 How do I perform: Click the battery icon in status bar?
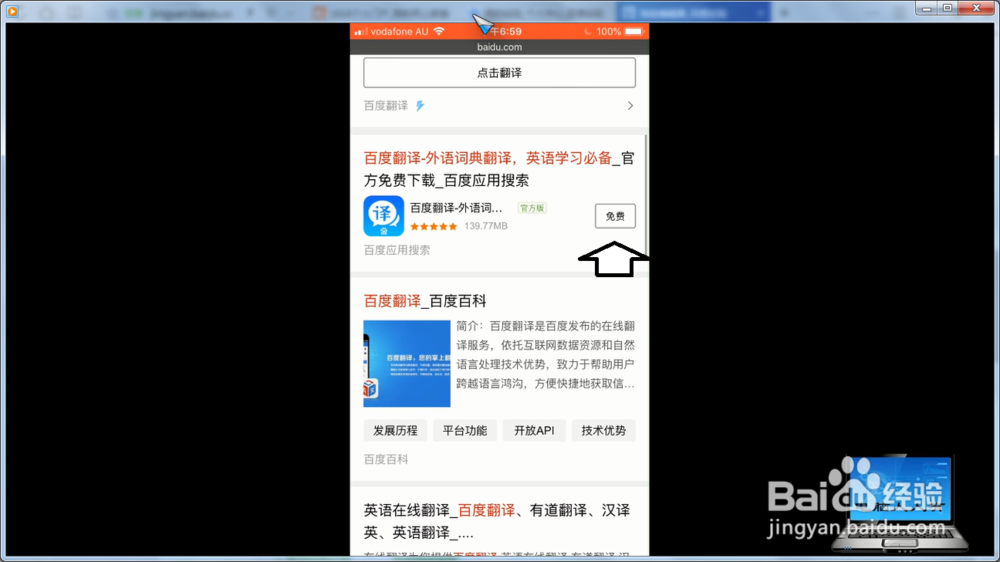(x=634, y=31)
